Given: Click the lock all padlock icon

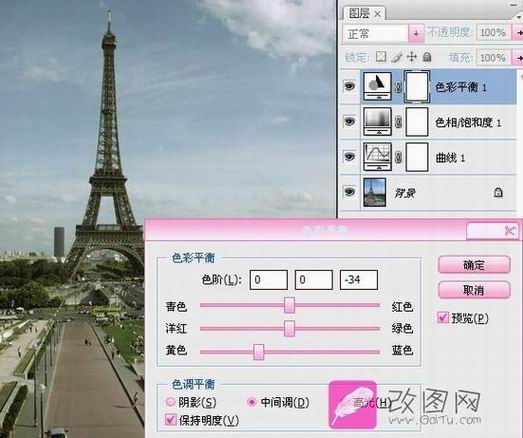Looking at the screenshot, I should (x=427, y=57).
